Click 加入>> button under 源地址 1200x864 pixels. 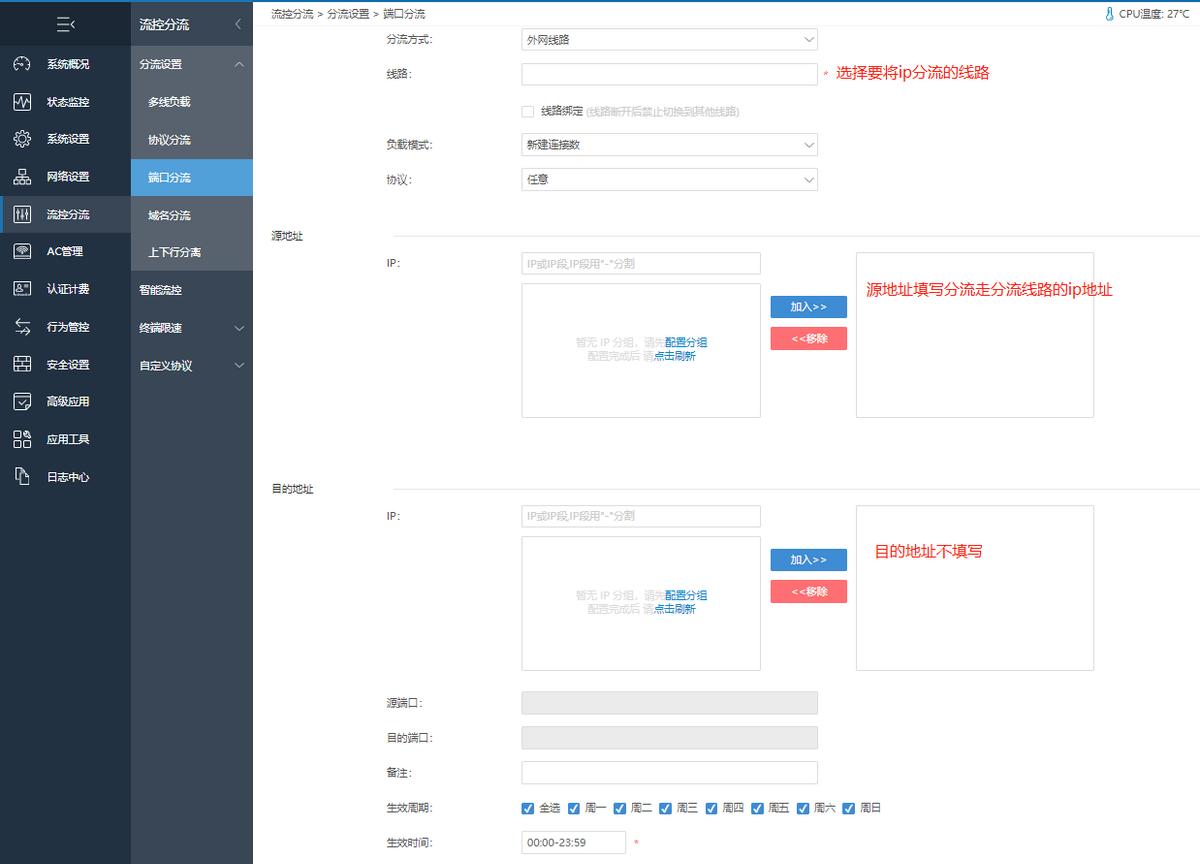coord(808,307)
